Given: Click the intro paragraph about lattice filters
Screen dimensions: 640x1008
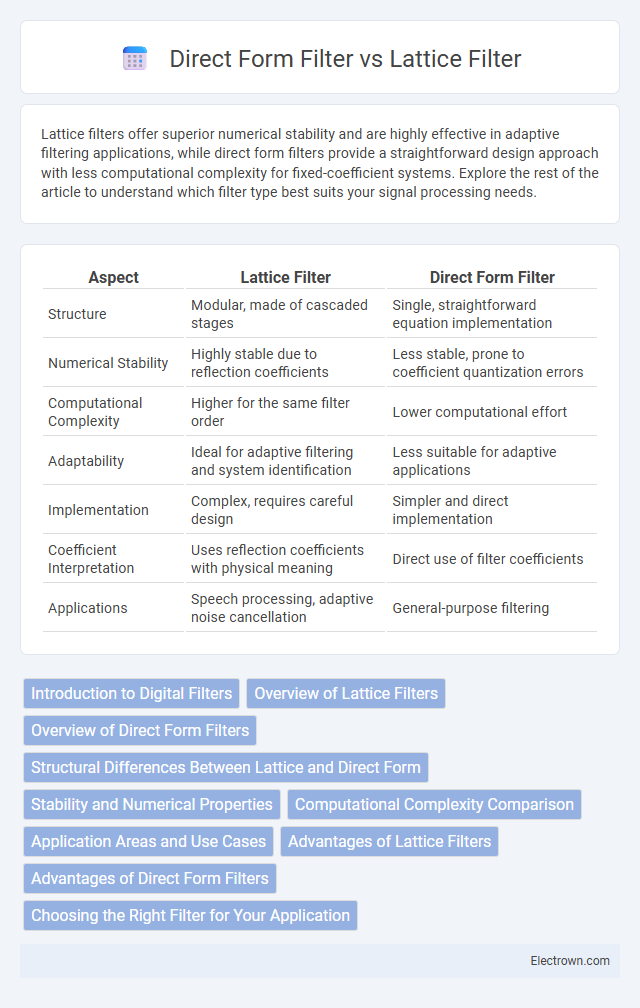Looking at the screenshot, I should [x=320, y=163].
